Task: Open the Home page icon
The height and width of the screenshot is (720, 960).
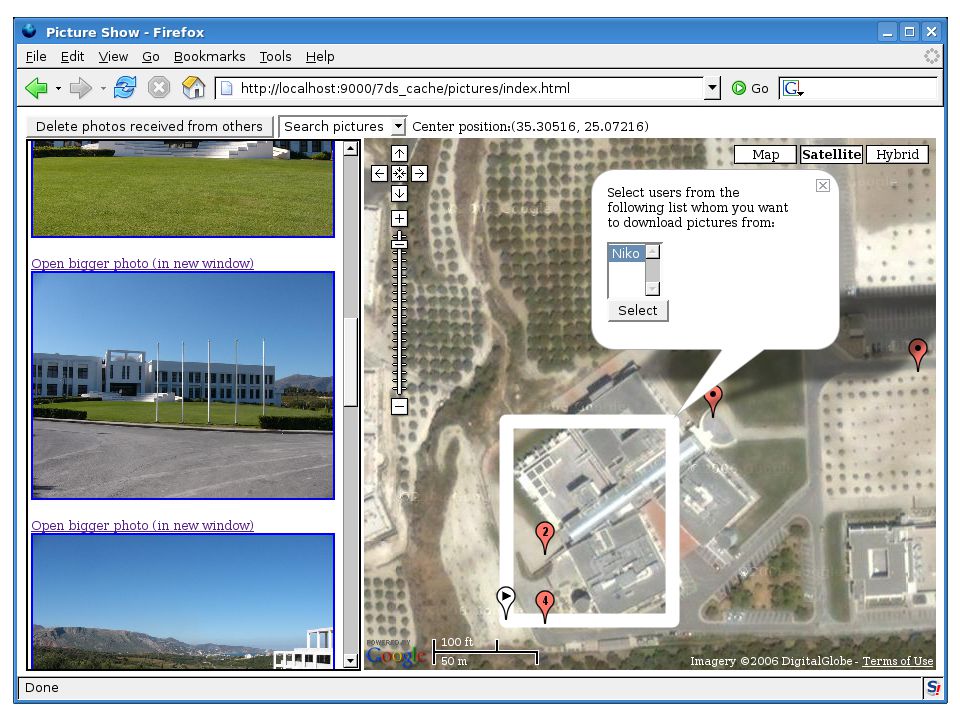Action: [193, 88]
